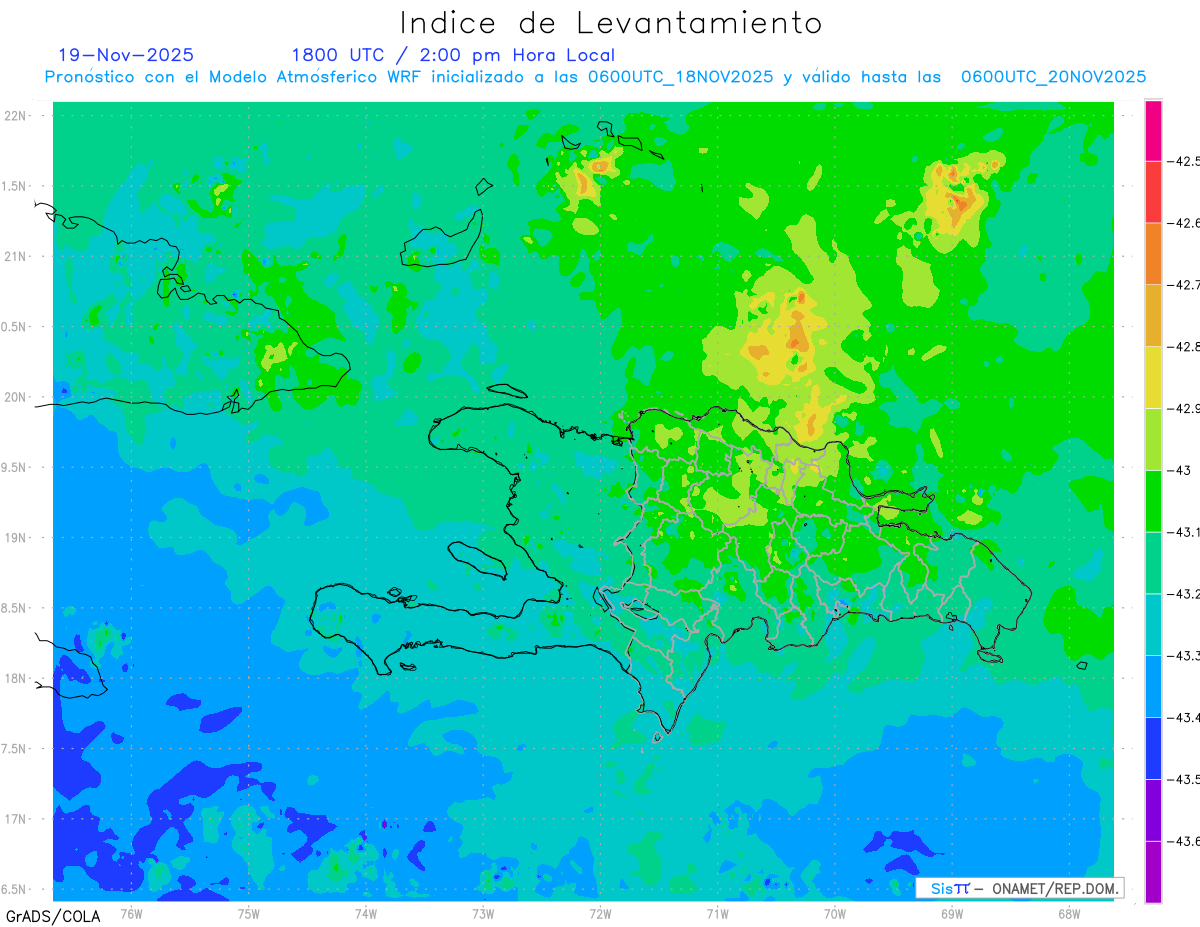Select the '19-Nov-2025' date text

tap(126, 55)
